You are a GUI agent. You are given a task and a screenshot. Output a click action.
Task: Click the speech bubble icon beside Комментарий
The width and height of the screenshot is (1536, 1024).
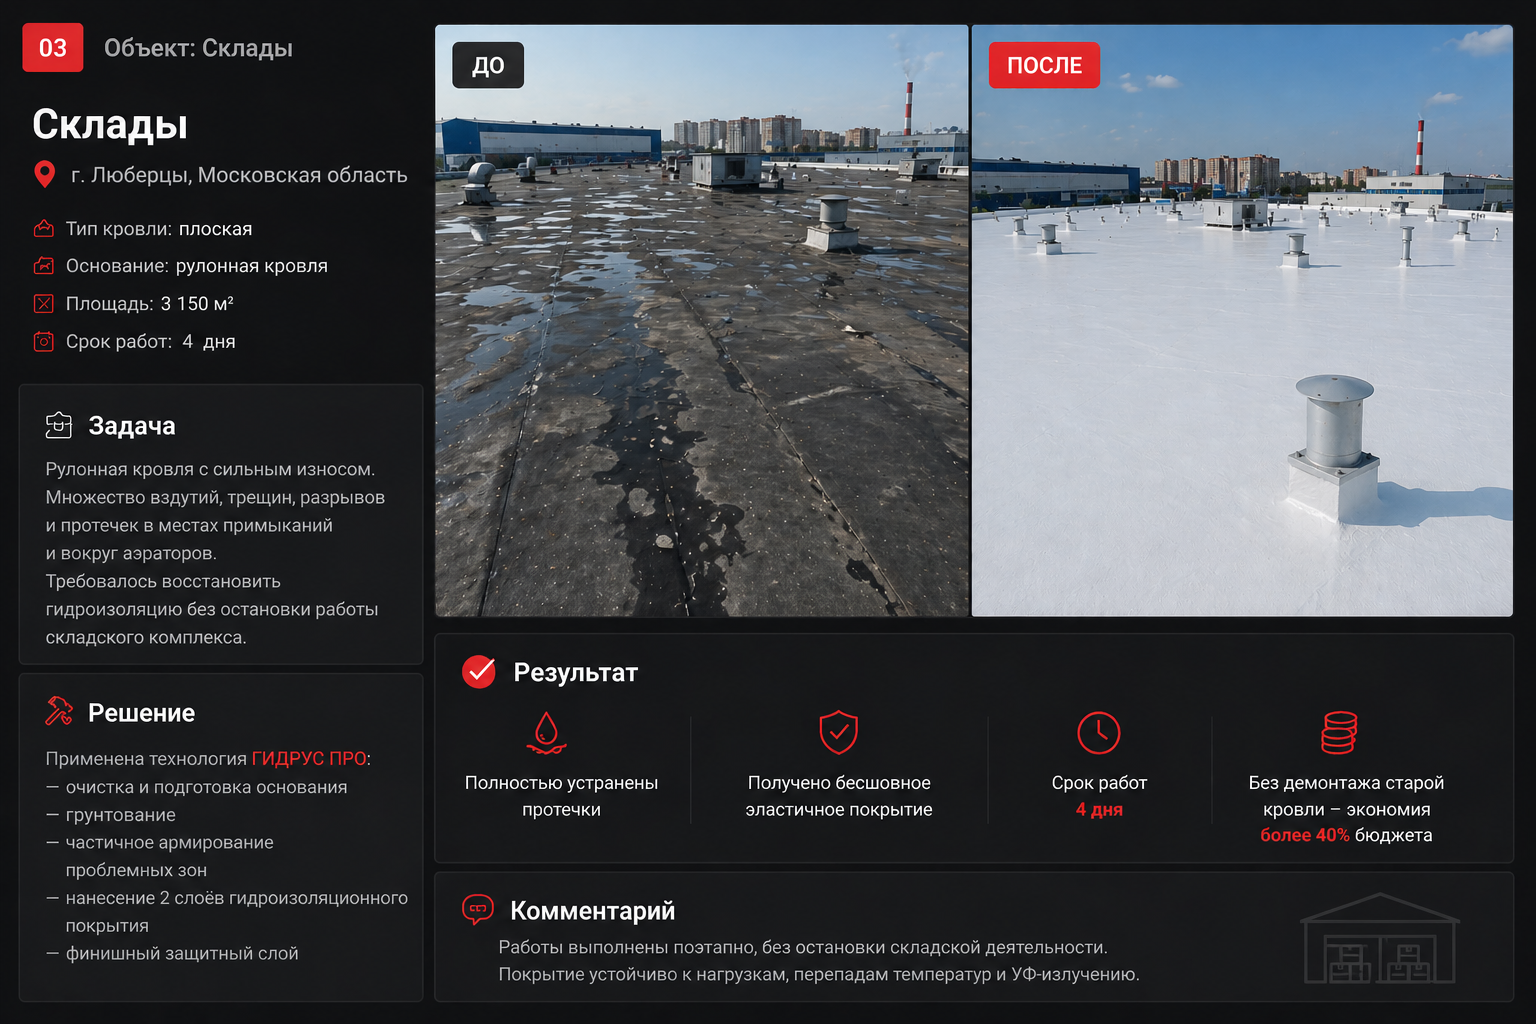pyautogui.click(x=478, y=909)
